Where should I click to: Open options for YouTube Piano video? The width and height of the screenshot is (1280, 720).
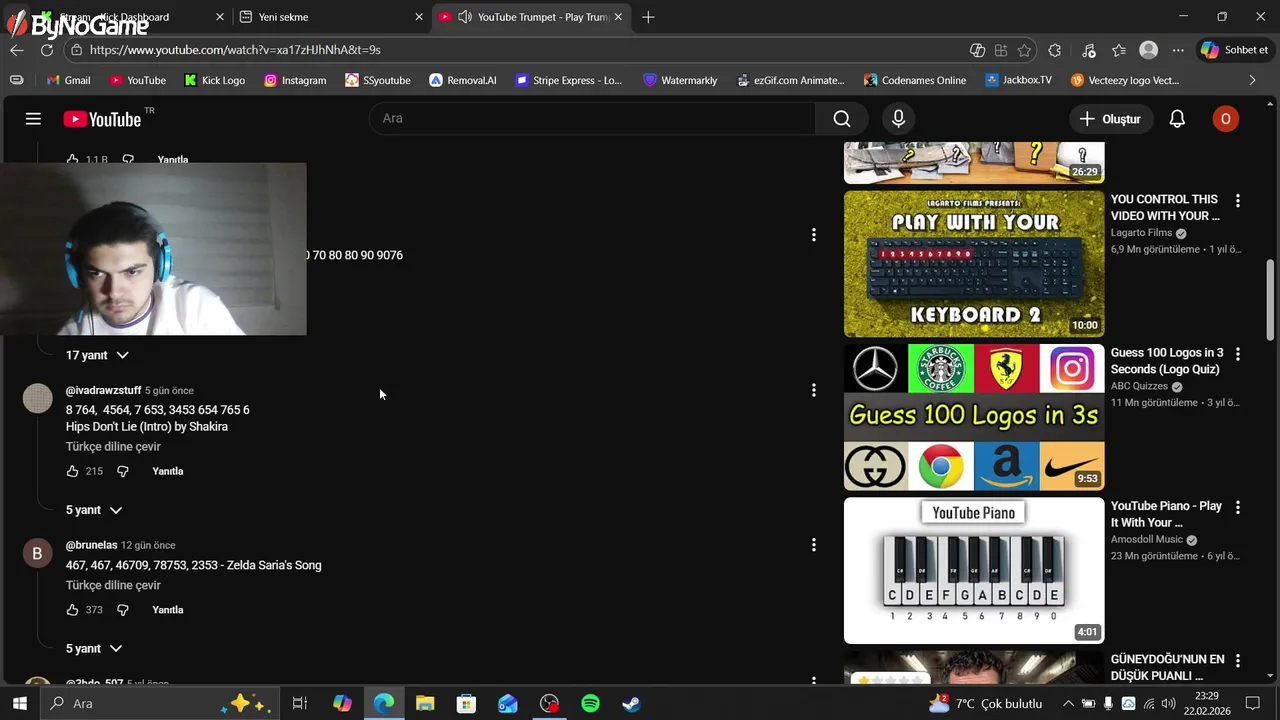[1237, 508]
